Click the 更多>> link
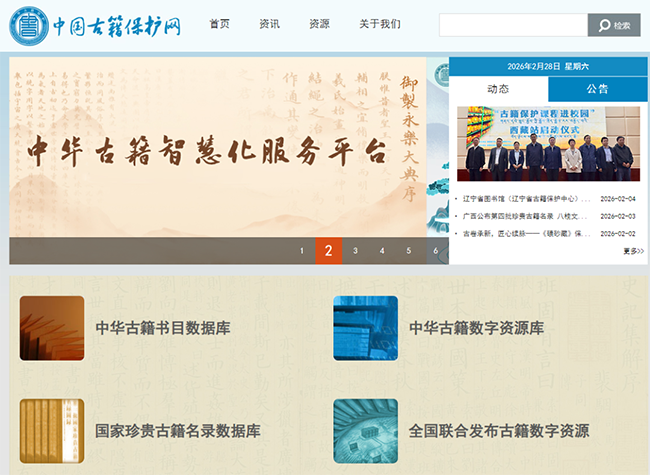The height and width of the screenshot is (475, 650). click(x=633, y=251)
